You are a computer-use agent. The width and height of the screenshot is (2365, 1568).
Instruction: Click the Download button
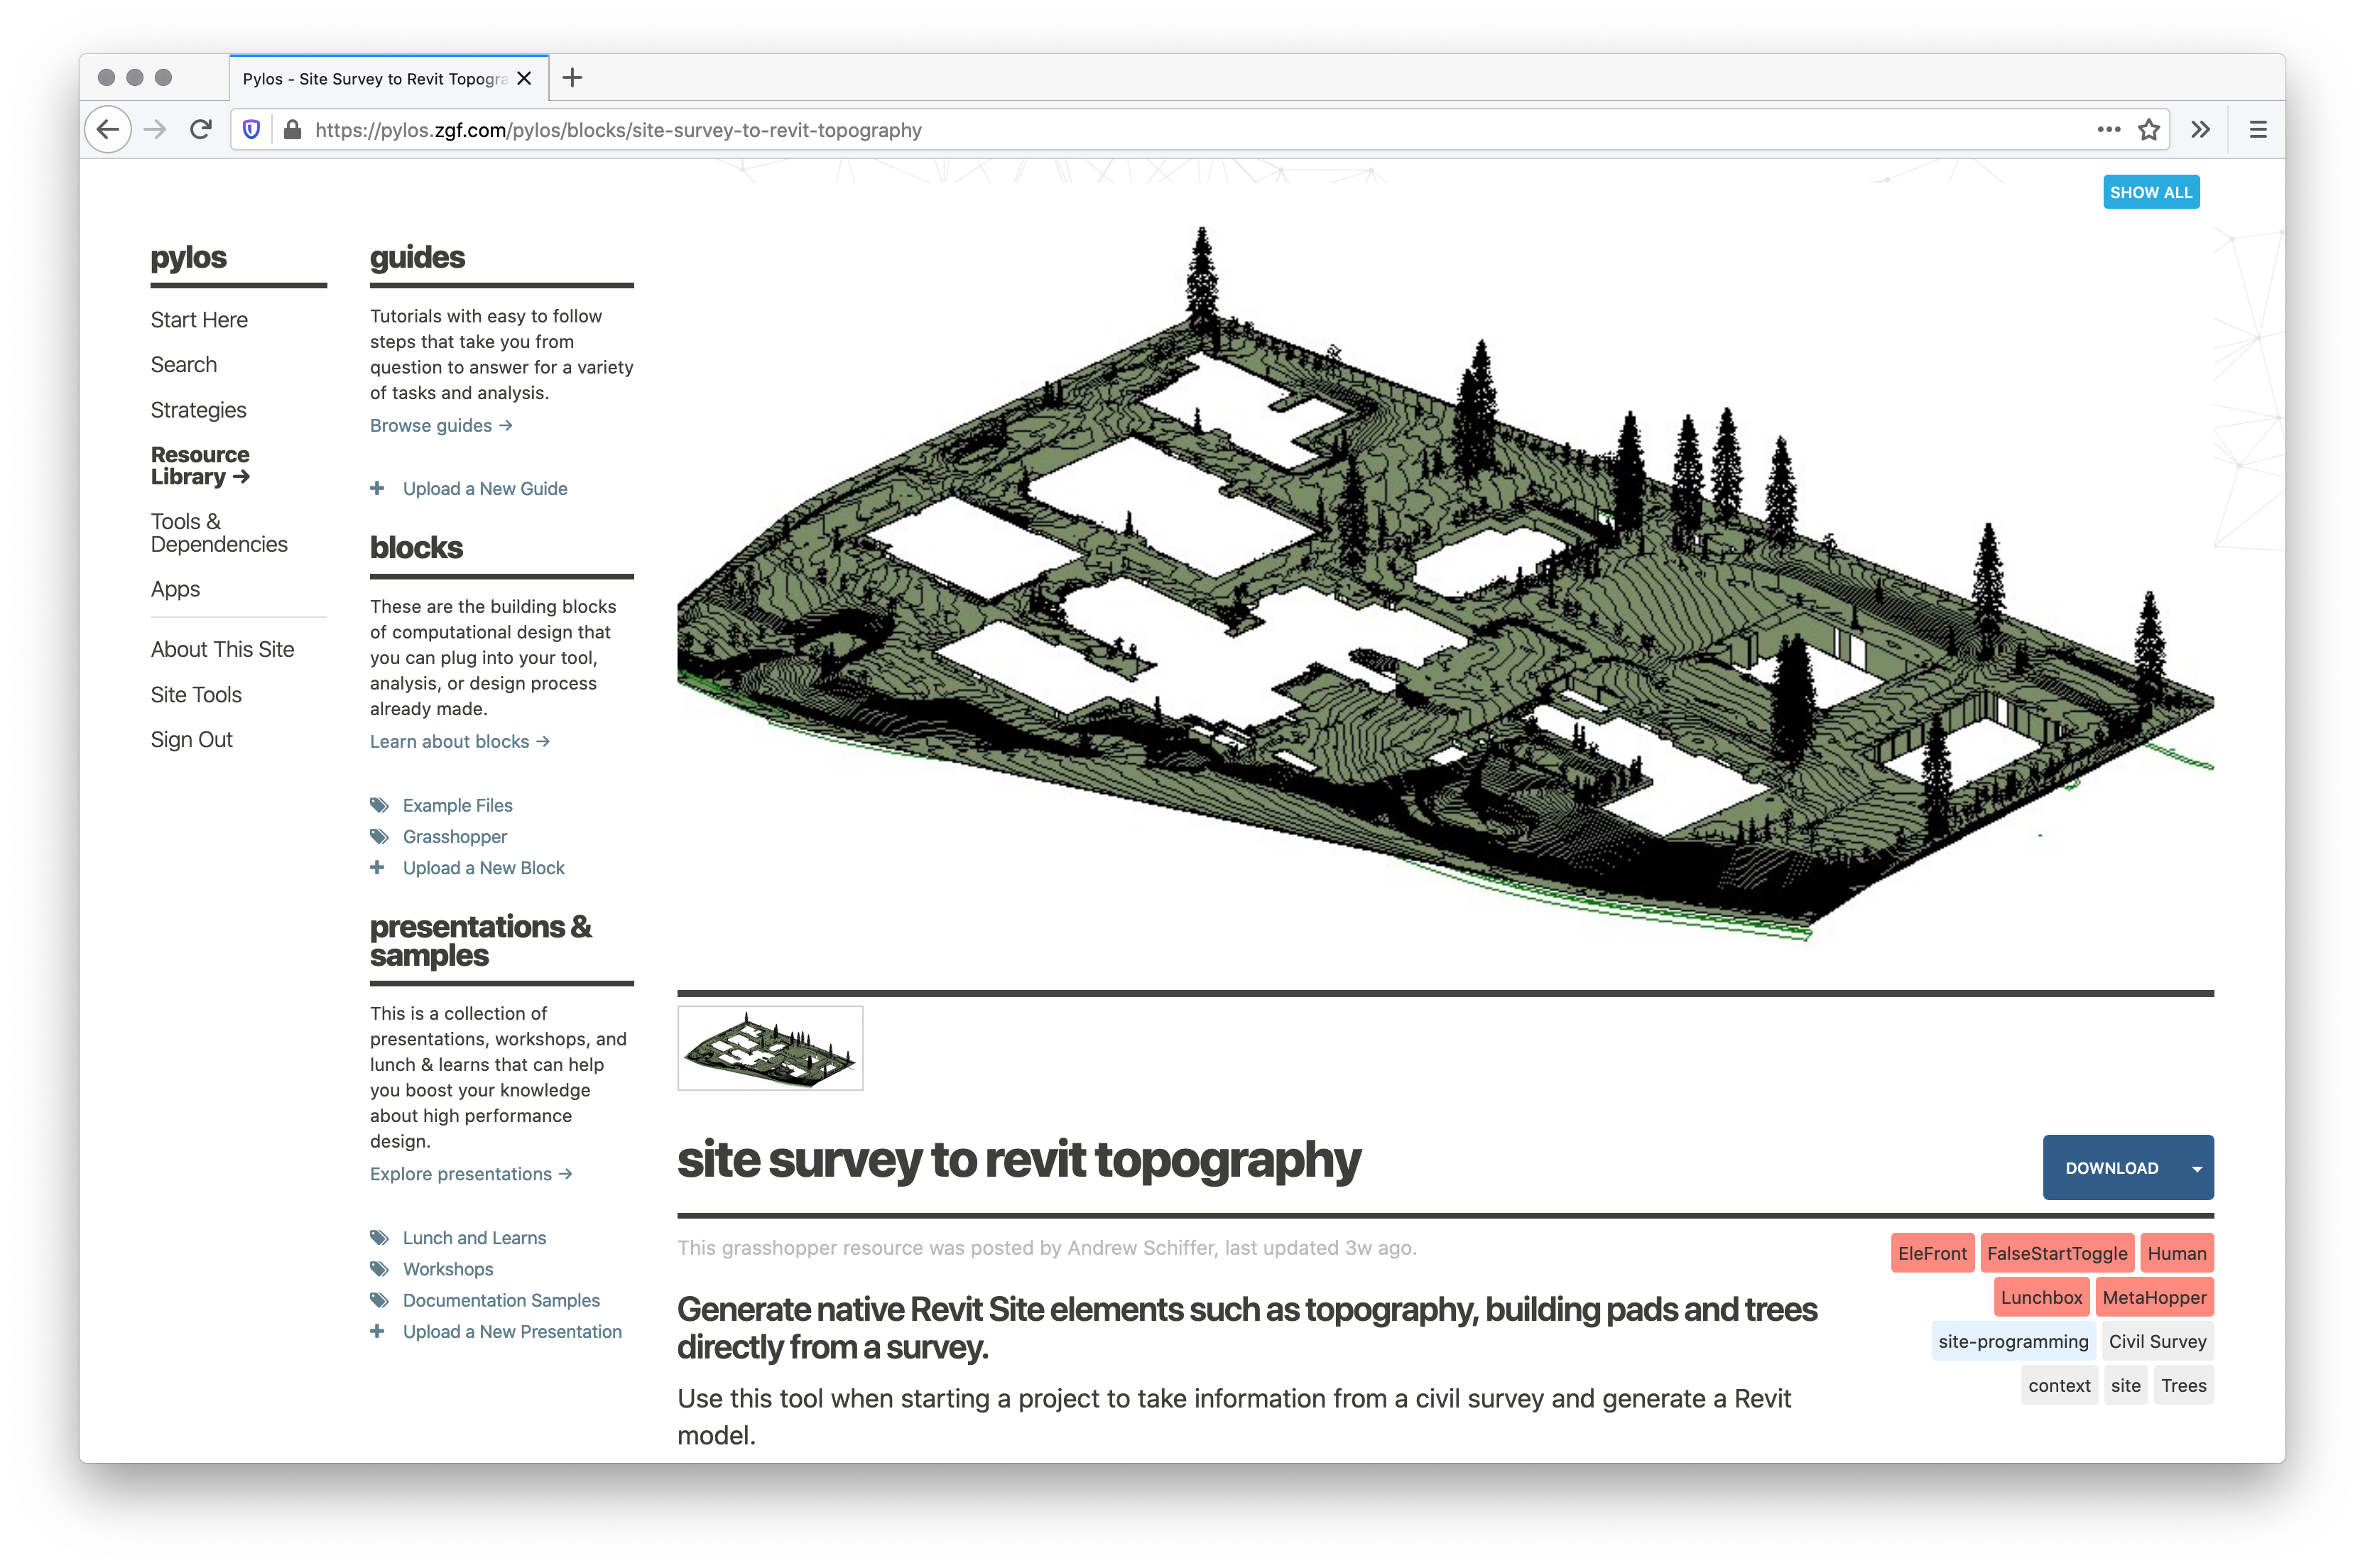2111,1168
